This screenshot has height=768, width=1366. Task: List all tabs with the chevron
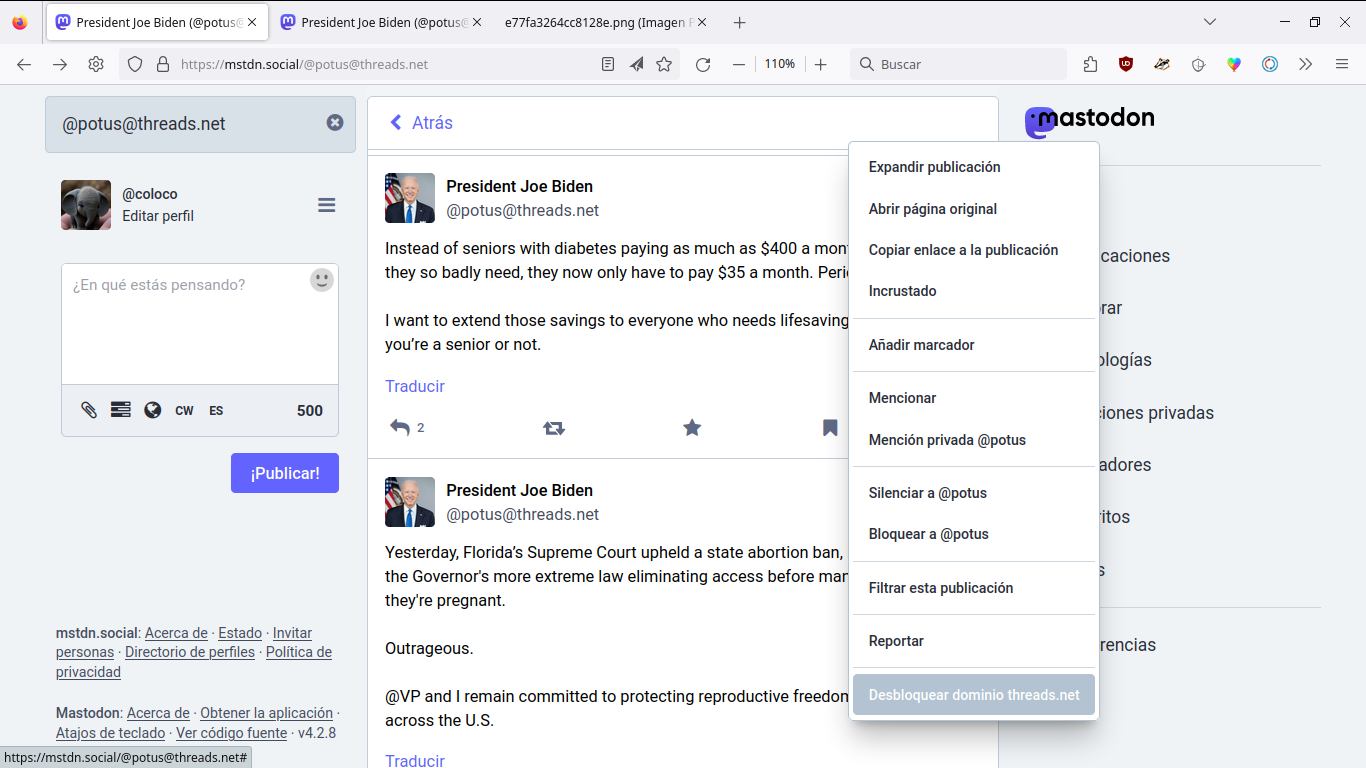click(1210, 22)
